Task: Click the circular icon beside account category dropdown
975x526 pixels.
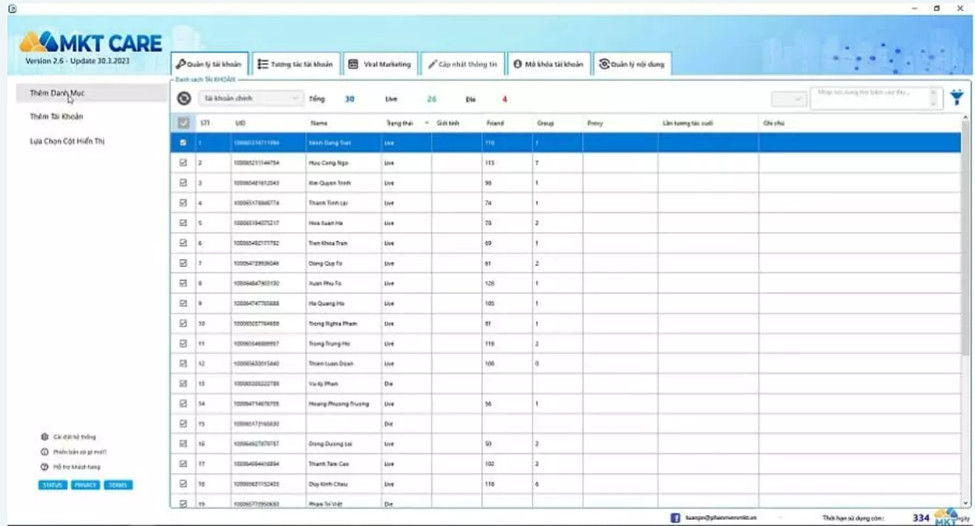Action: (x=184, y=98)
